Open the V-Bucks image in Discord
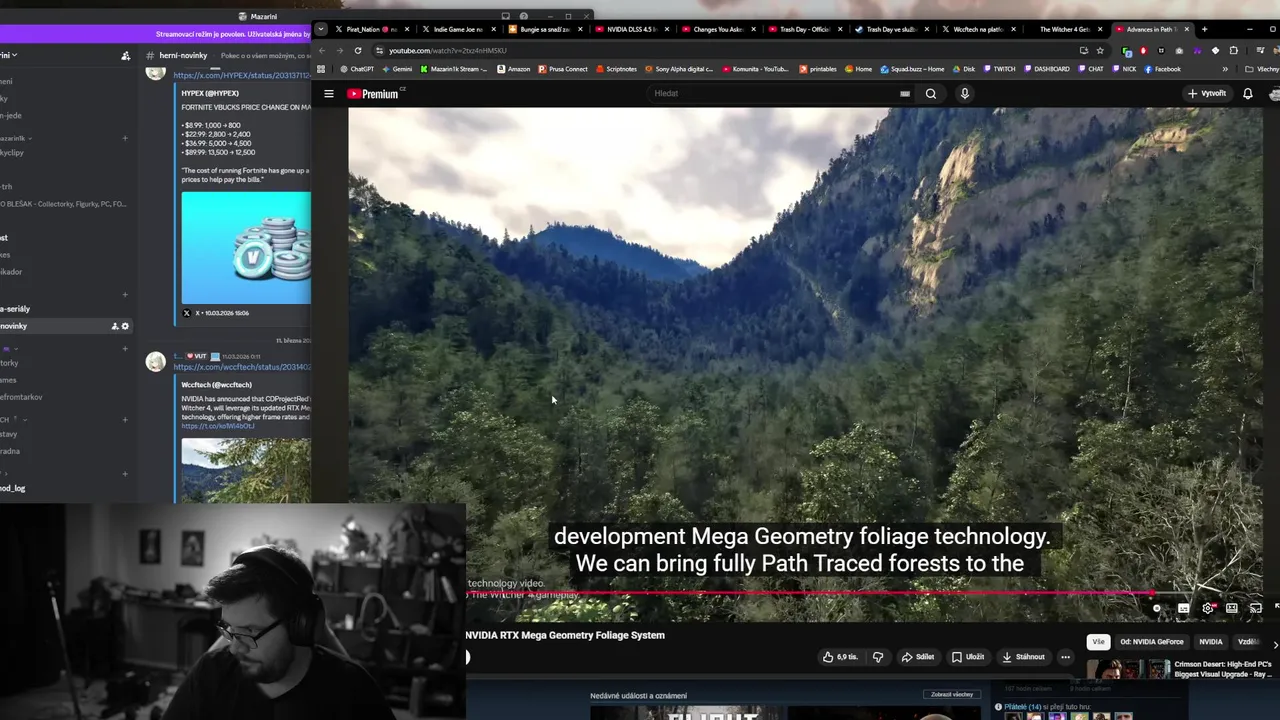The width and height of the screenshot is (1280, 720). pos(246,247)
